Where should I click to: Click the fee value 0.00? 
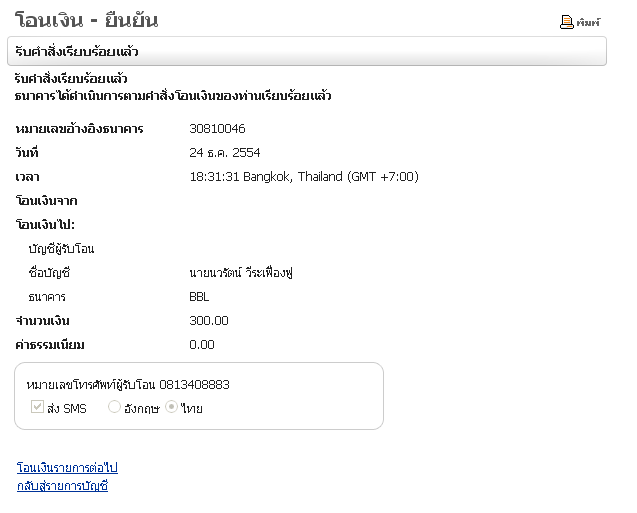pos(201,345)
